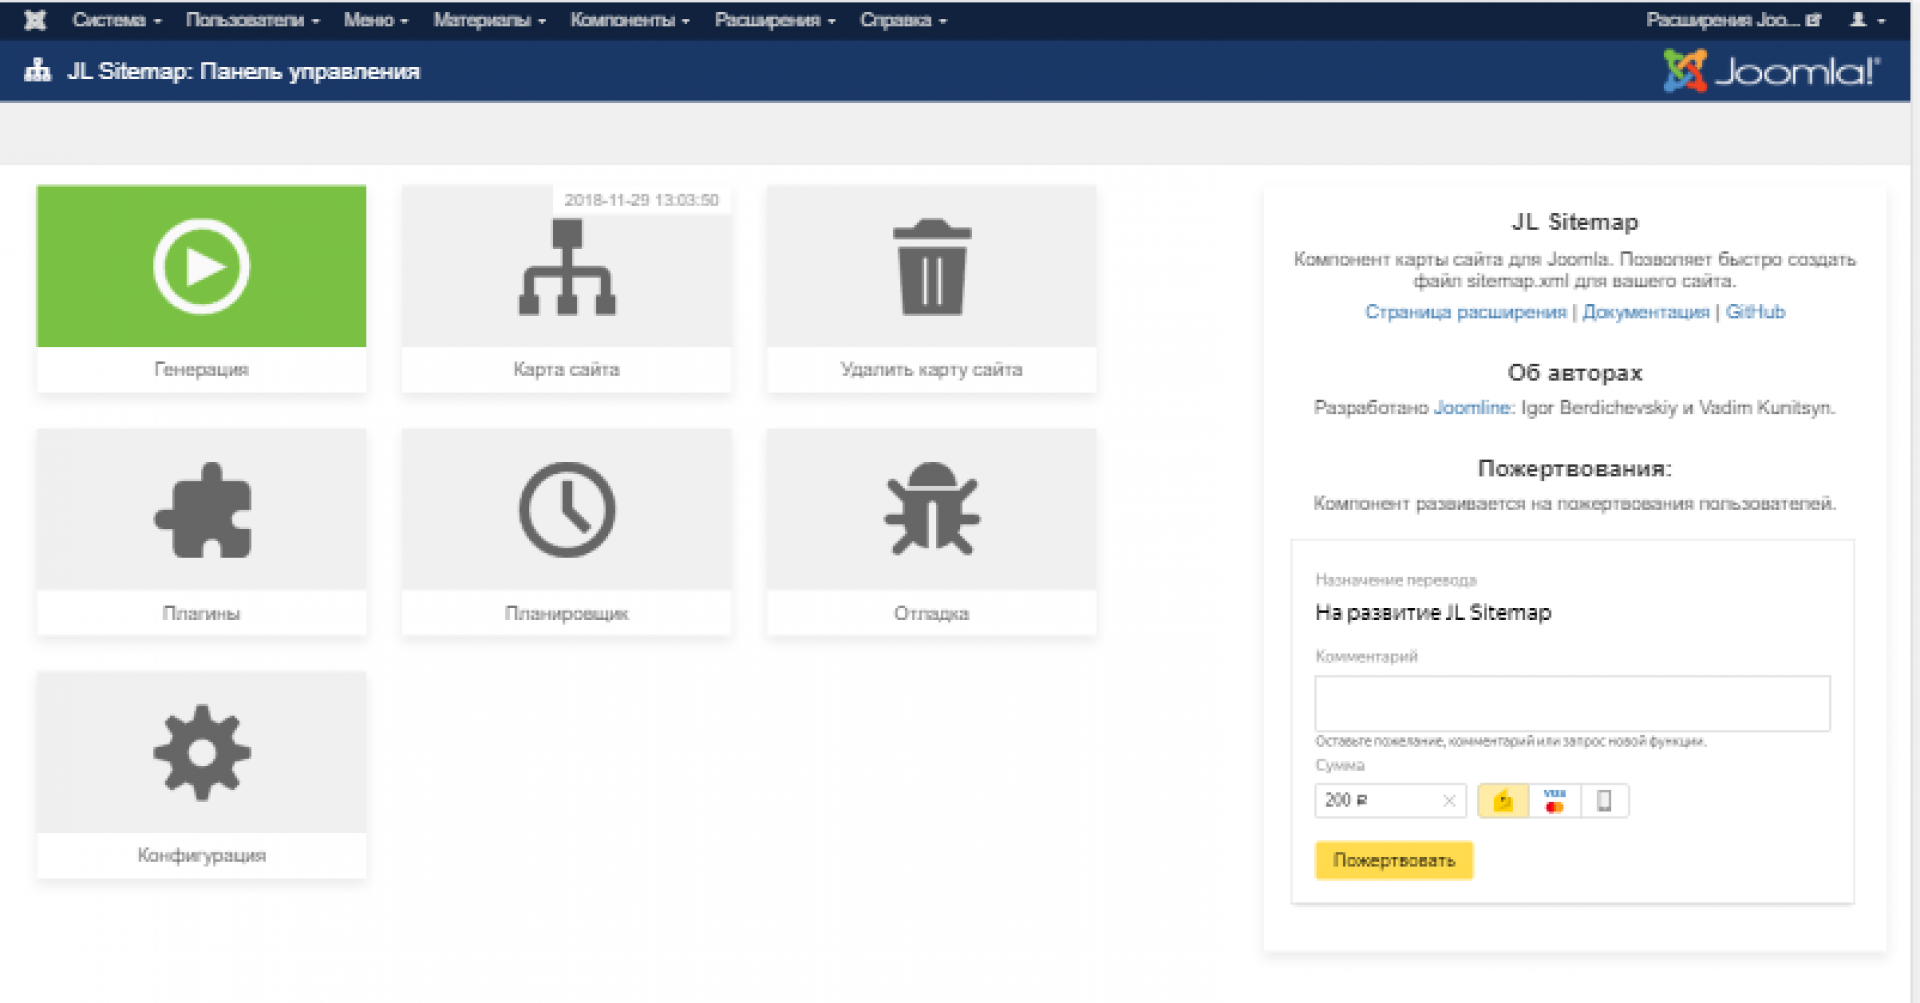The image size is (1920, 1003).
Task: Click the Генерация tile label
Action: [201, 369]
